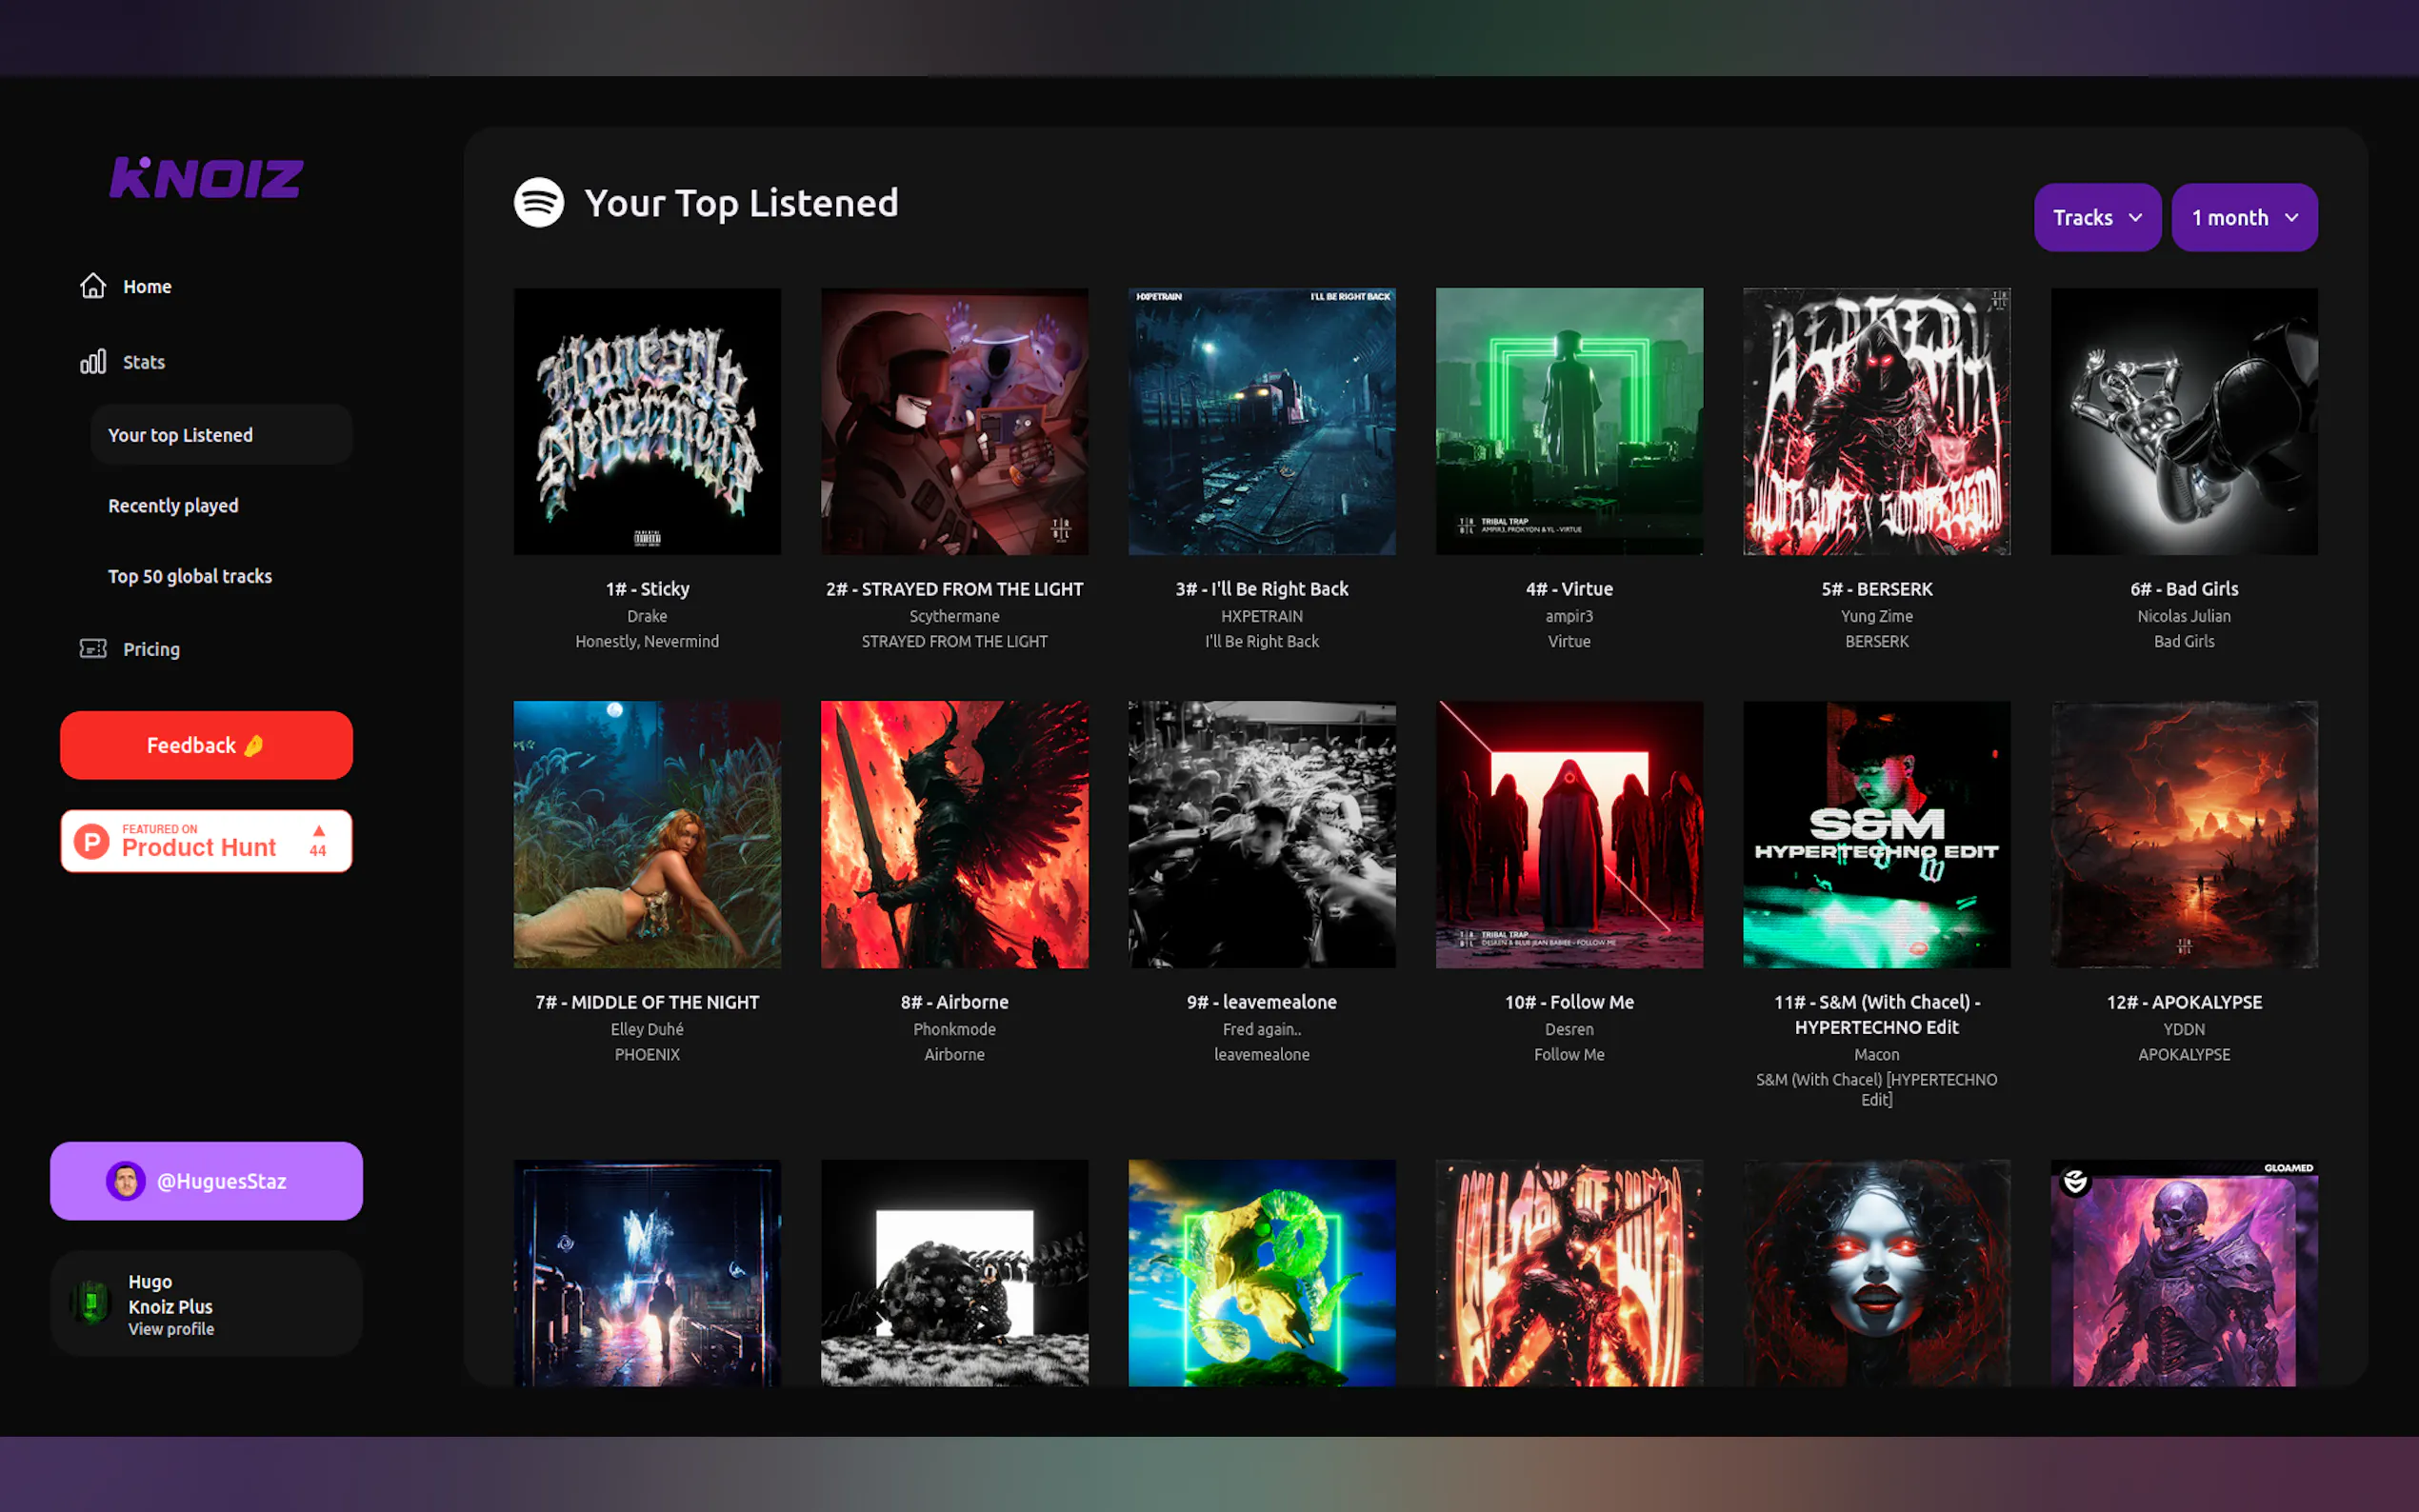The width and height of the screenshot is (2419, 1512).
Task: Open the STRAYED FROM THE LIGHT cover
Action: [954, 421]
